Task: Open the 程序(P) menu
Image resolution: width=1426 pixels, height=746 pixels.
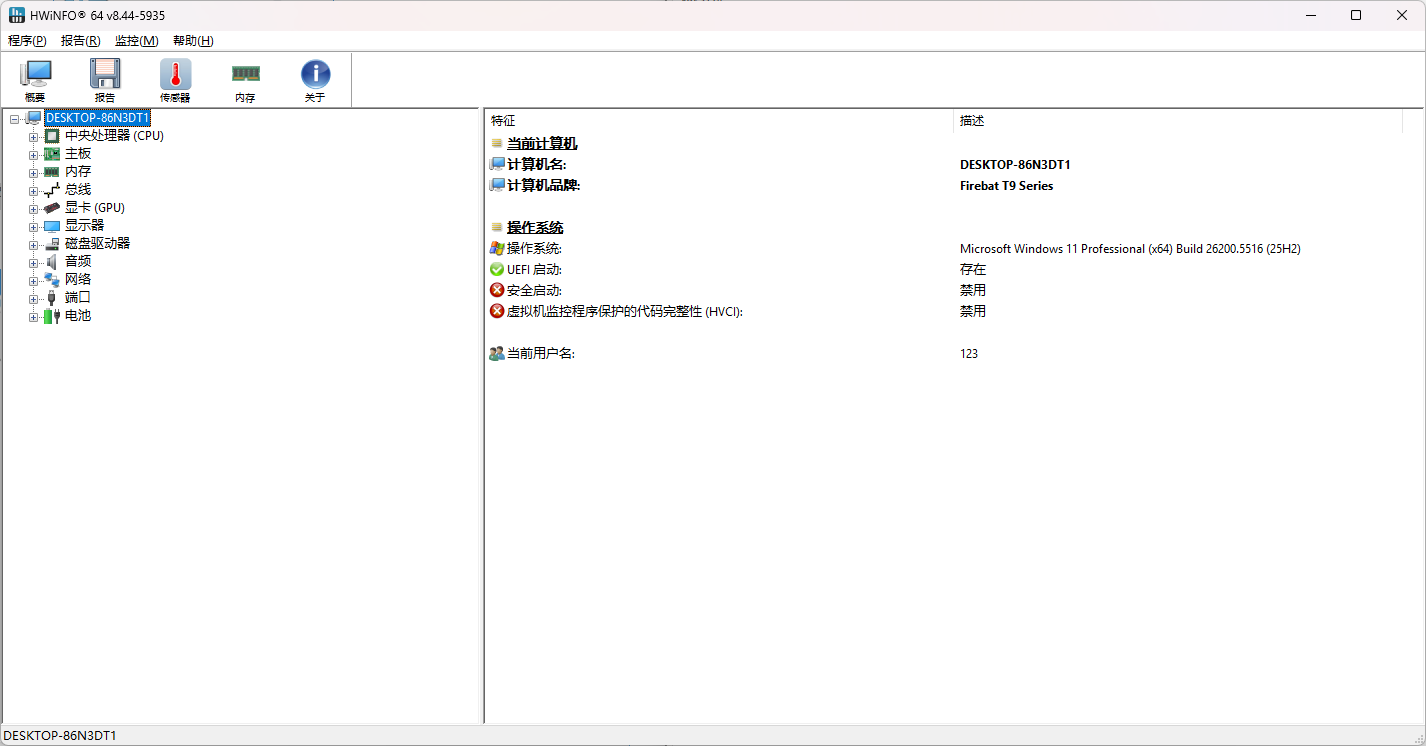Action: coord(27,41)
